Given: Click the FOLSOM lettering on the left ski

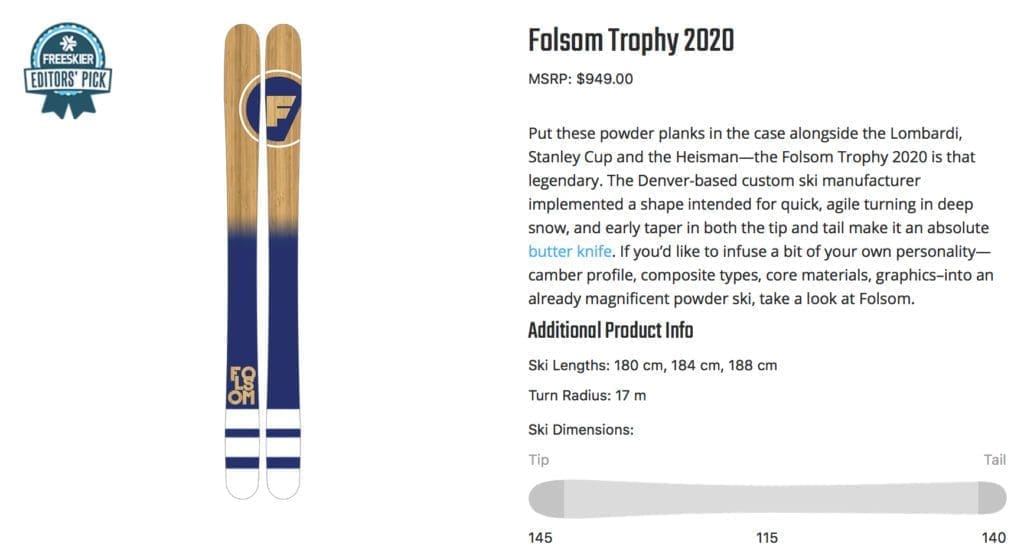Looking at the screenshot, I should (x=242, y=385).
